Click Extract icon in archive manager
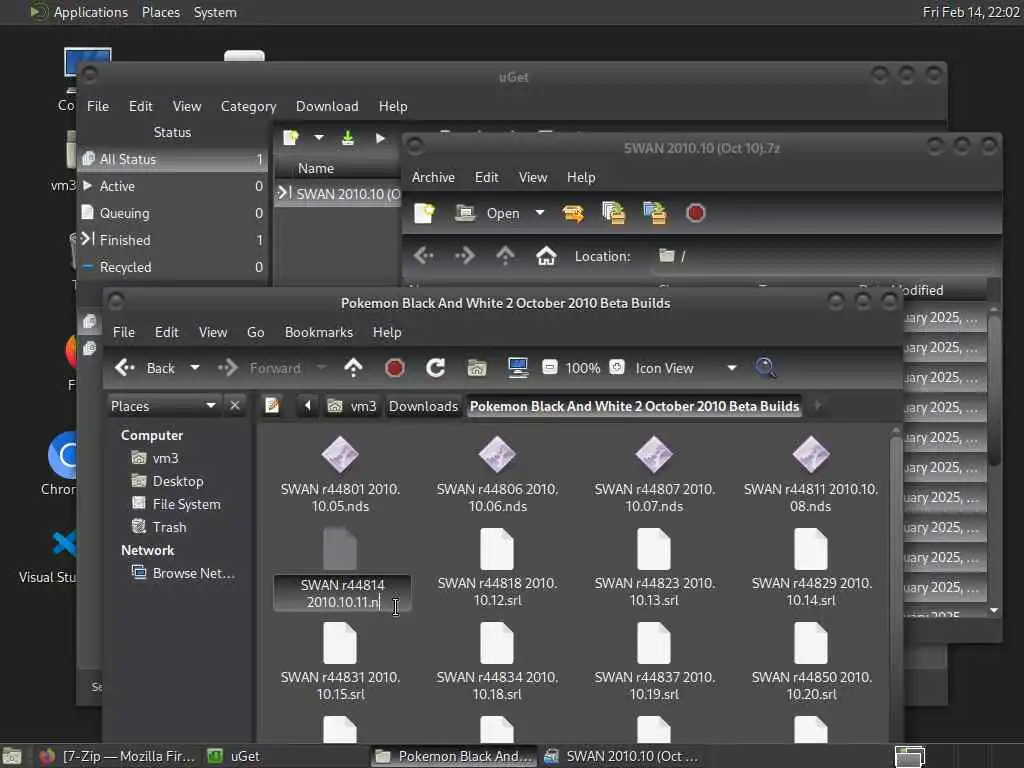This screenshot has width=1024, height=768. (x=573, y=214)
